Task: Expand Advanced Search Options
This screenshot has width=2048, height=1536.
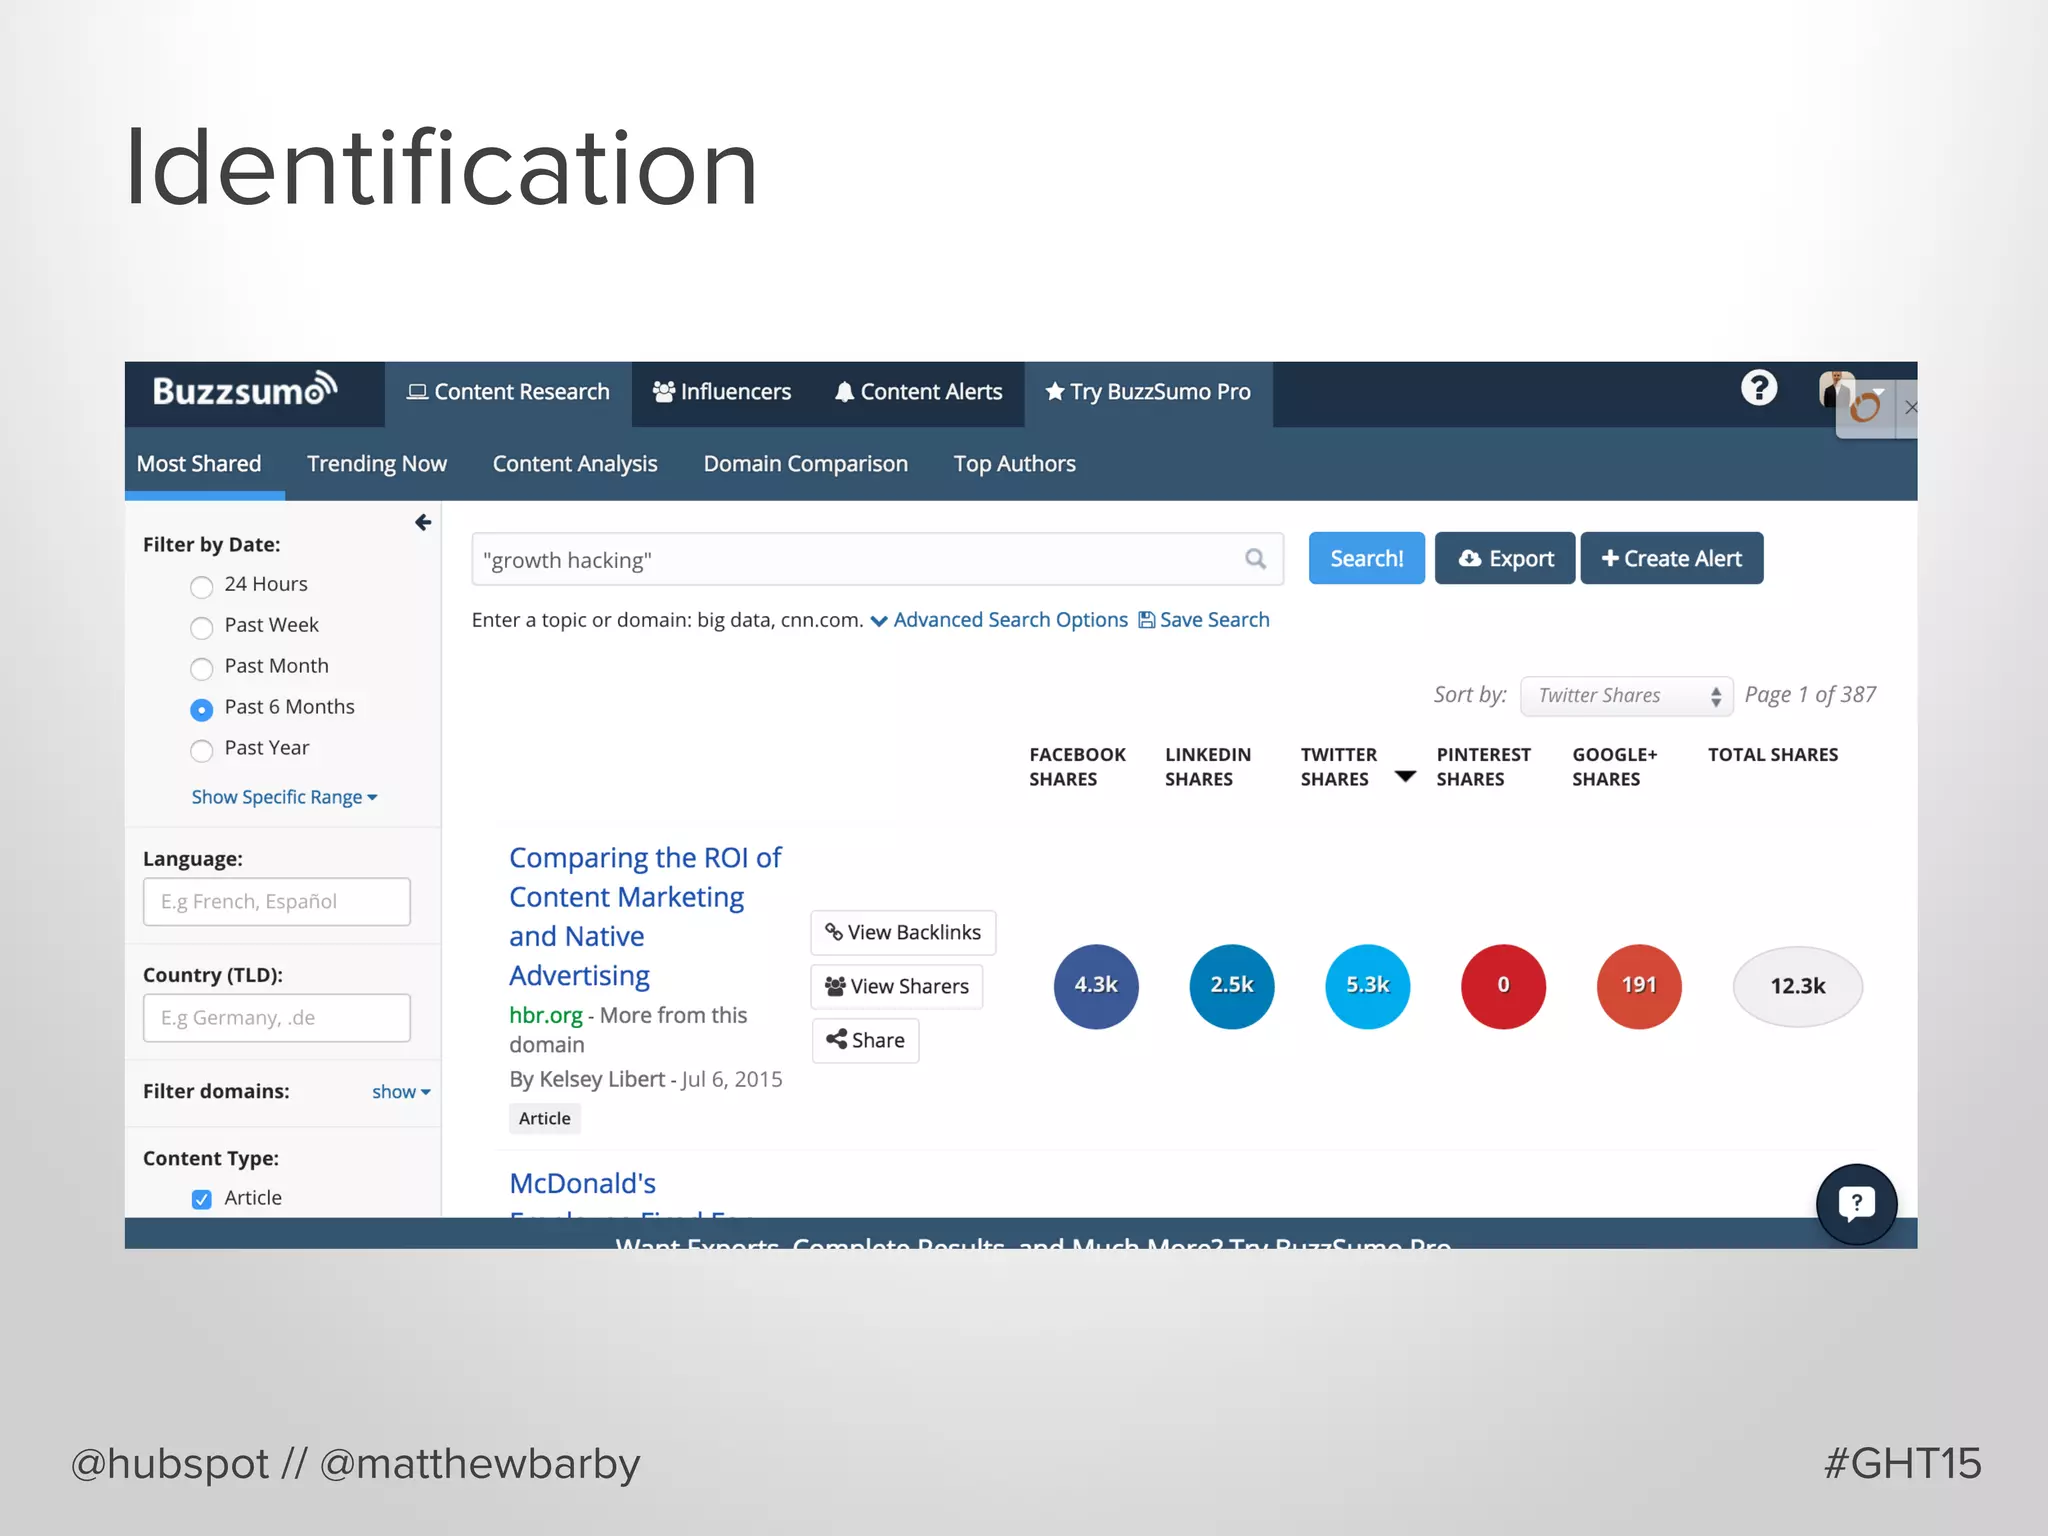Action: coord(999,620)
